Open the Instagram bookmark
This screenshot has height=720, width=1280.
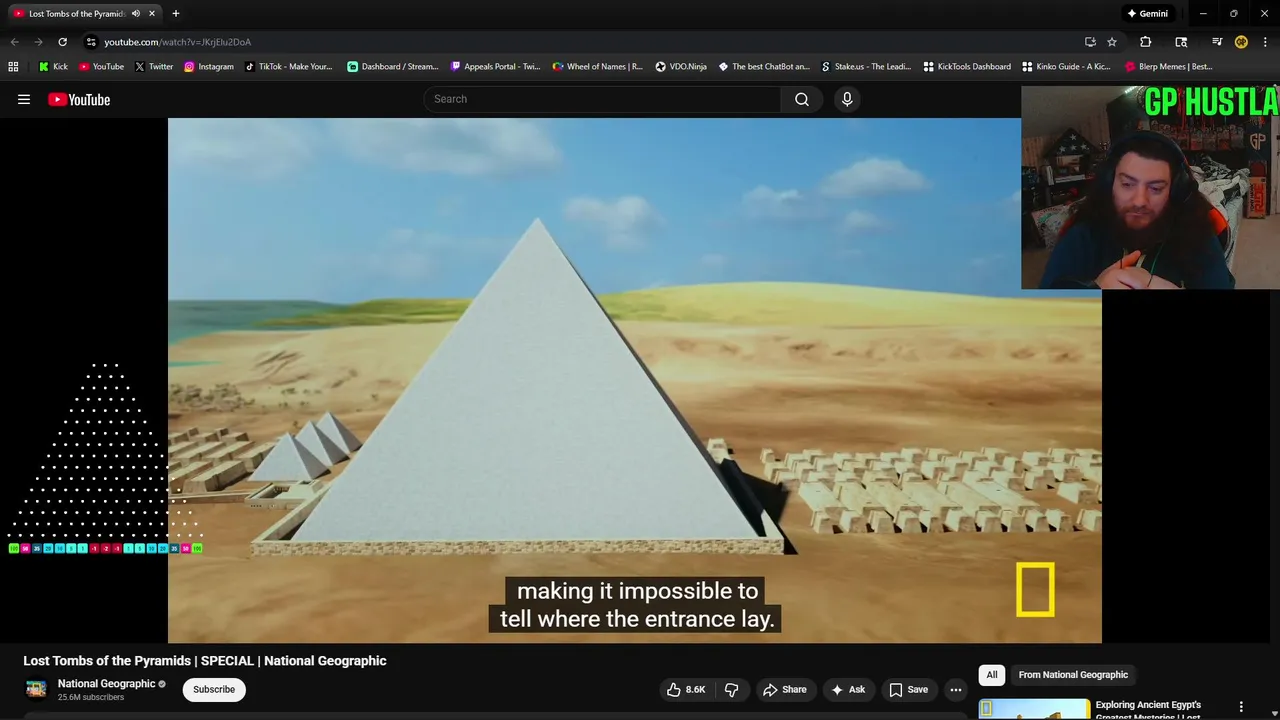(208, 67)
